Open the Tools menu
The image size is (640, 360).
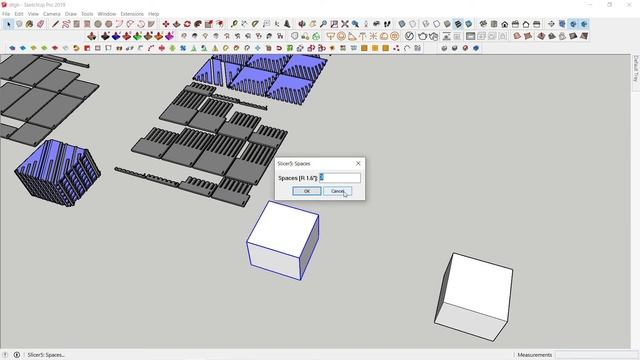coord(87,14)
